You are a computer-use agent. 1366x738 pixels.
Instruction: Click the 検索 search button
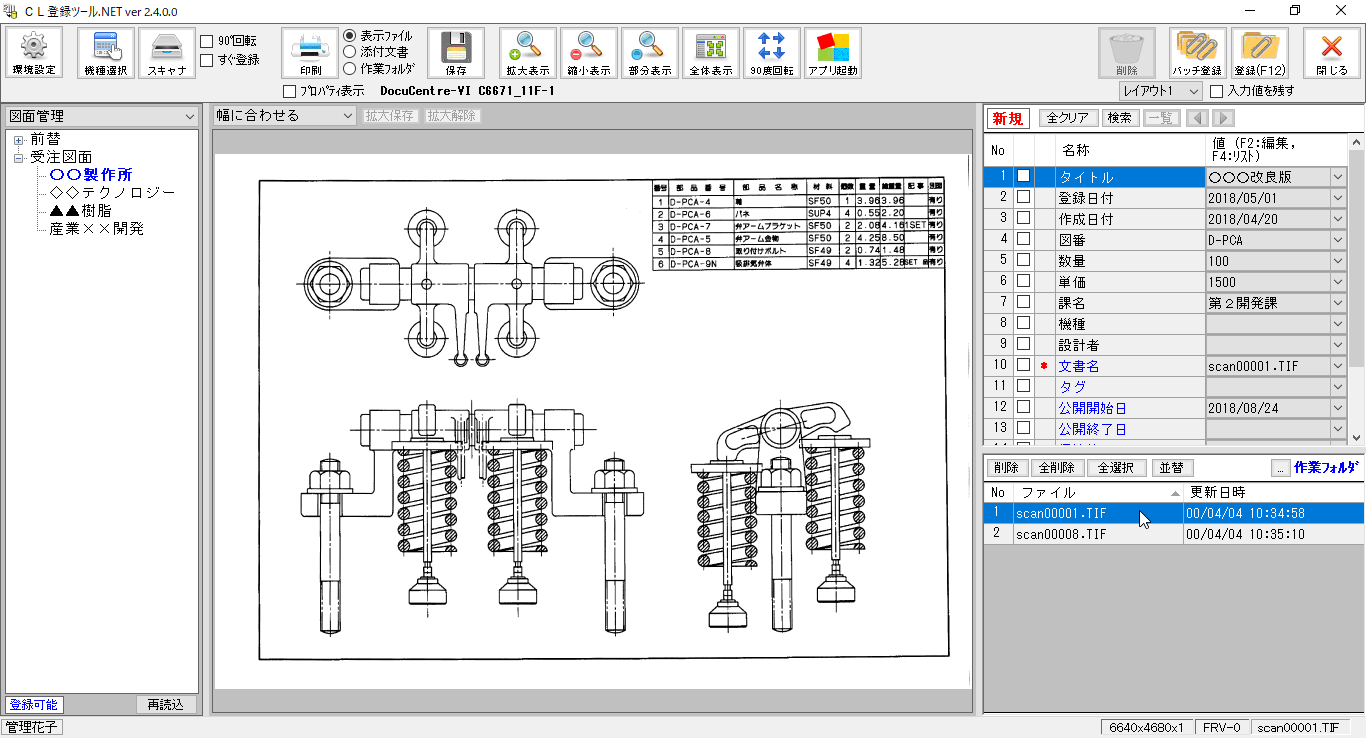coord(1120,118)
